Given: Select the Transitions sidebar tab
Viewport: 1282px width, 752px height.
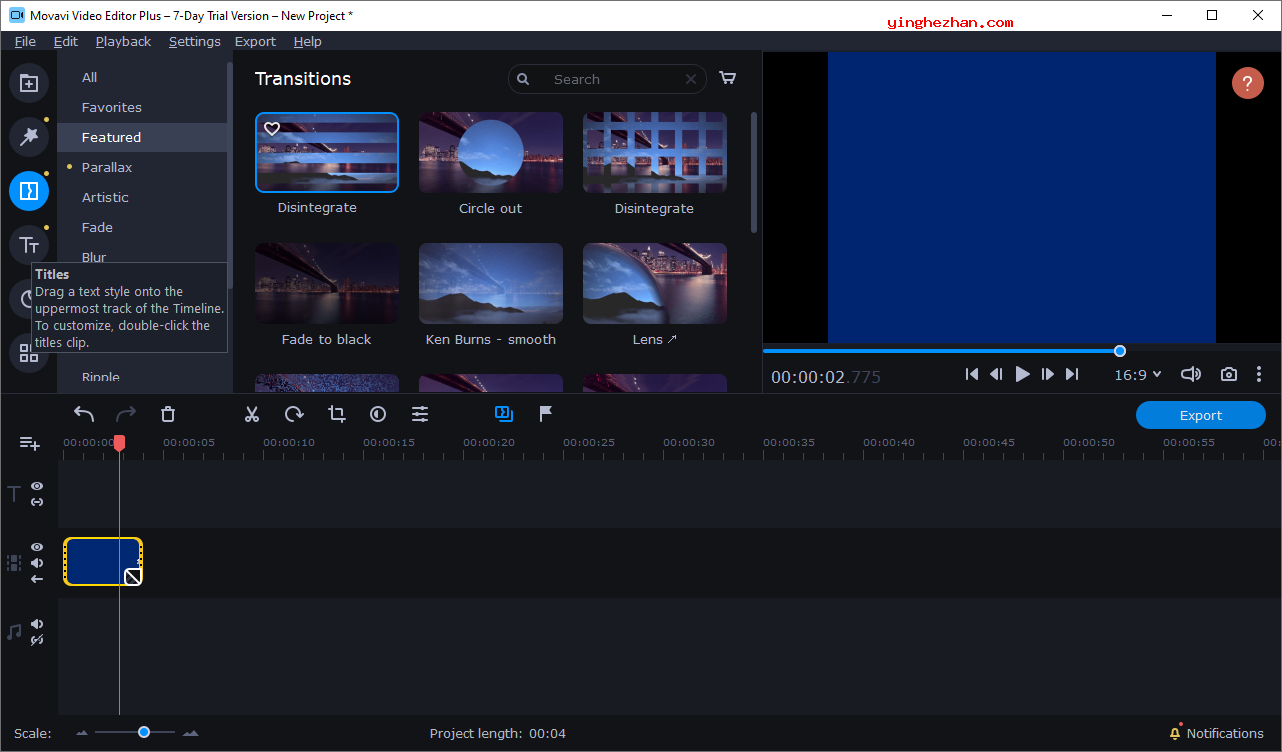Looking at the screenshot, I should [x=29, y=191].
